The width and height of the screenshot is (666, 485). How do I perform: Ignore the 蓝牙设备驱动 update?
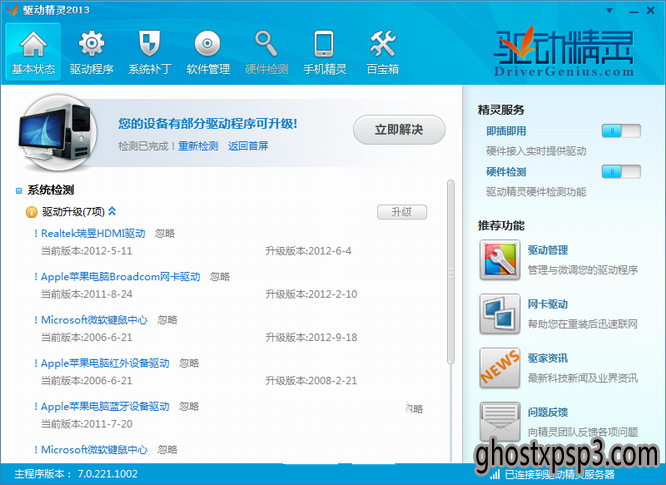189,406
